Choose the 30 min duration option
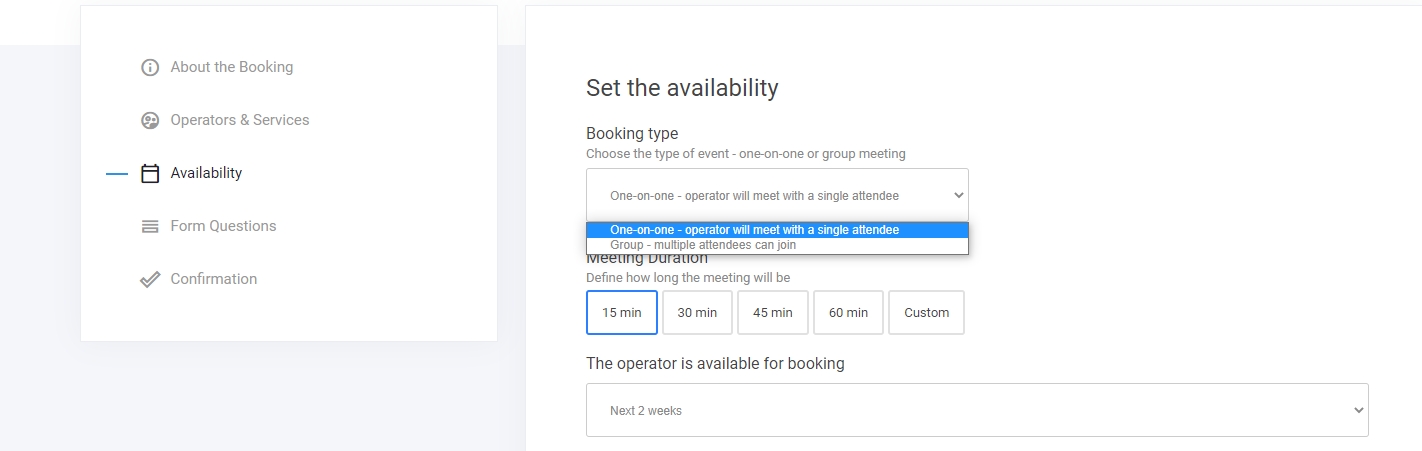The height and width of the screenshot is (451, 1422). tap(697, 312)
